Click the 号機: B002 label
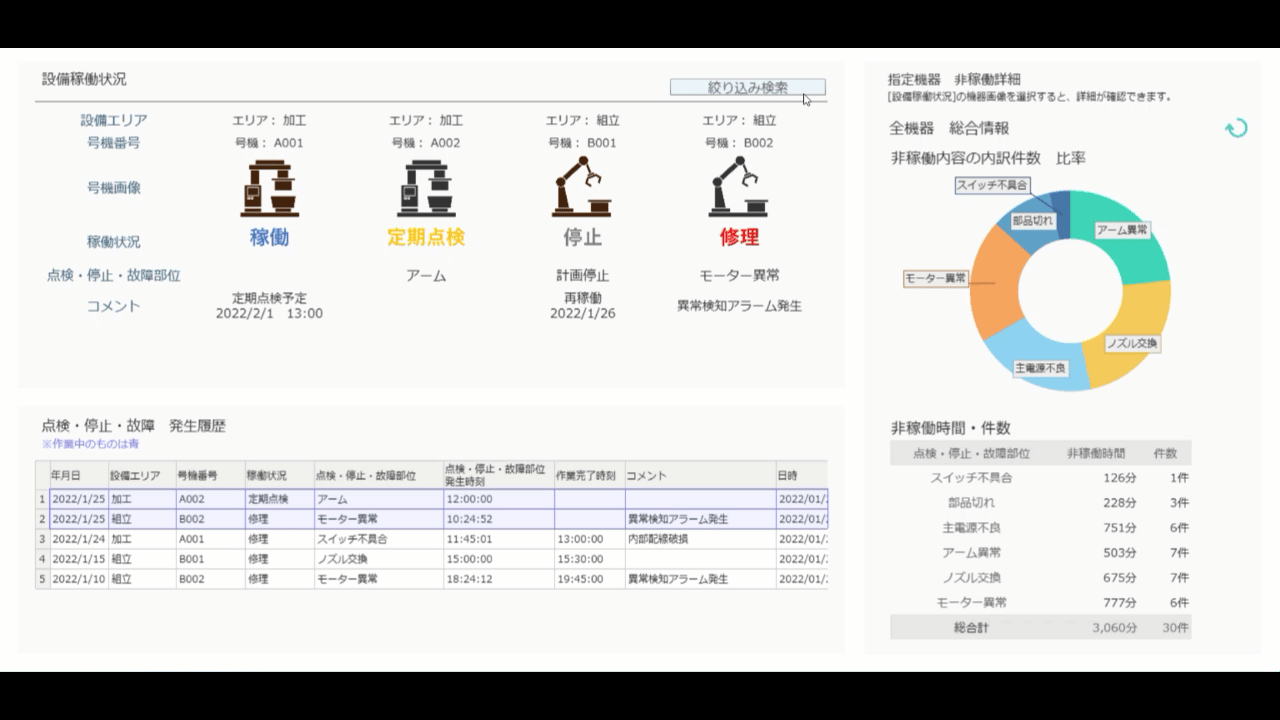The width and height of the screenshot is (1280, 720). click(738, 143)
